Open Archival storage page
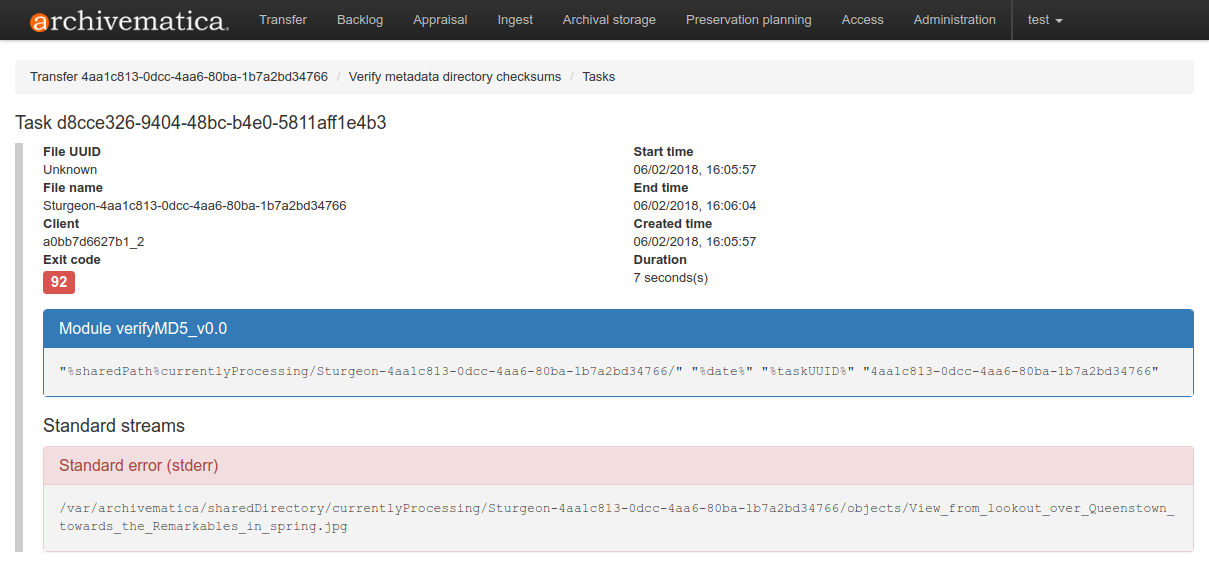 (609, 20)
